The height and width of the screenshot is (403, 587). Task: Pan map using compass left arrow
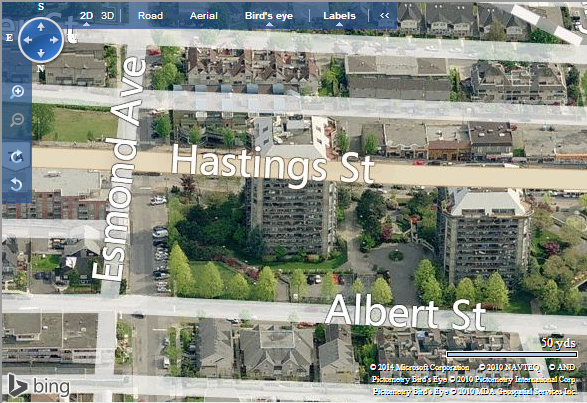pos(28,40)
